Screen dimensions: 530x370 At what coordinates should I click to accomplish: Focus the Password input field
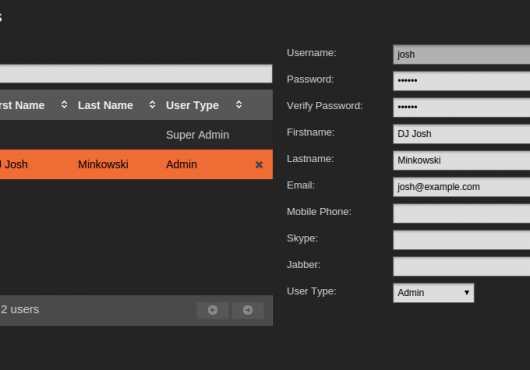[461, 81]
